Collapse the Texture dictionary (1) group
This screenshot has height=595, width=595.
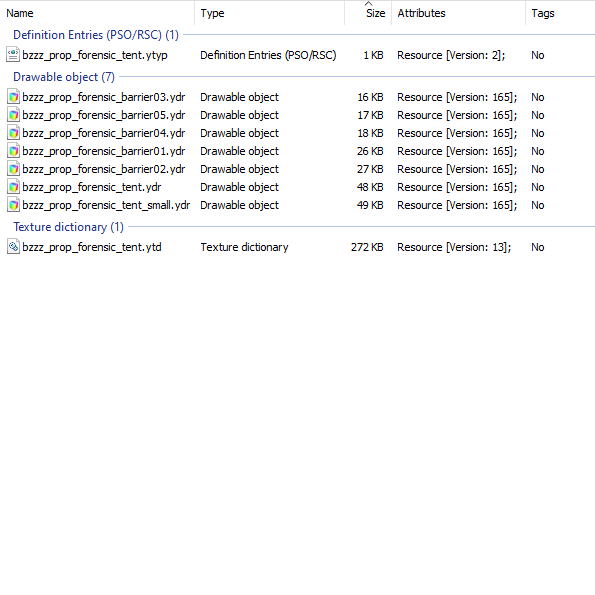point(68,227)
